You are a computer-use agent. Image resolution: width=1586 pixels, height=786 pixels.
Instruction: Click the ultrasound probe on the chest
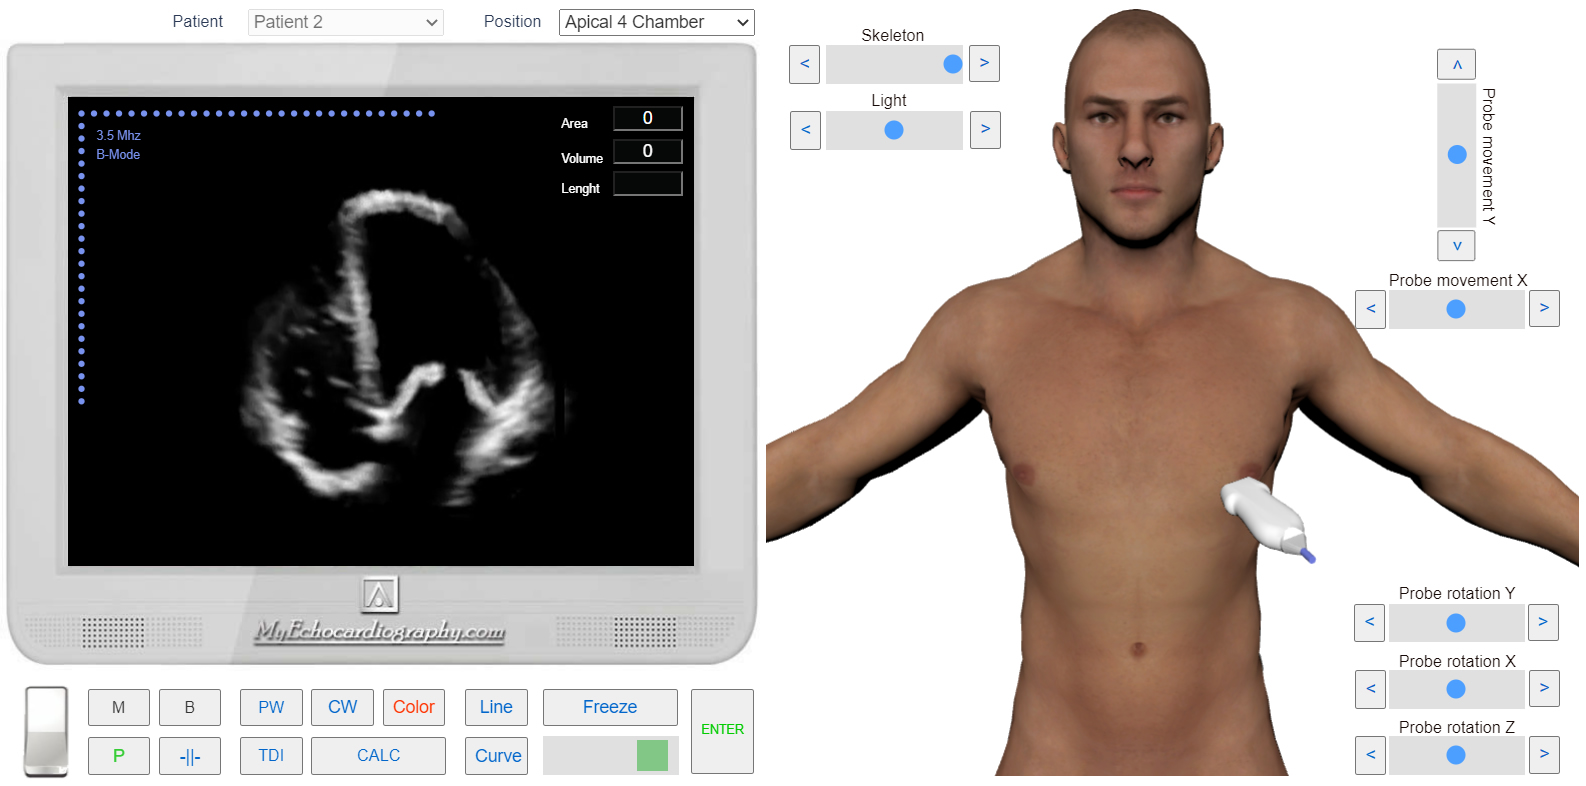[x=1267, y=518]
